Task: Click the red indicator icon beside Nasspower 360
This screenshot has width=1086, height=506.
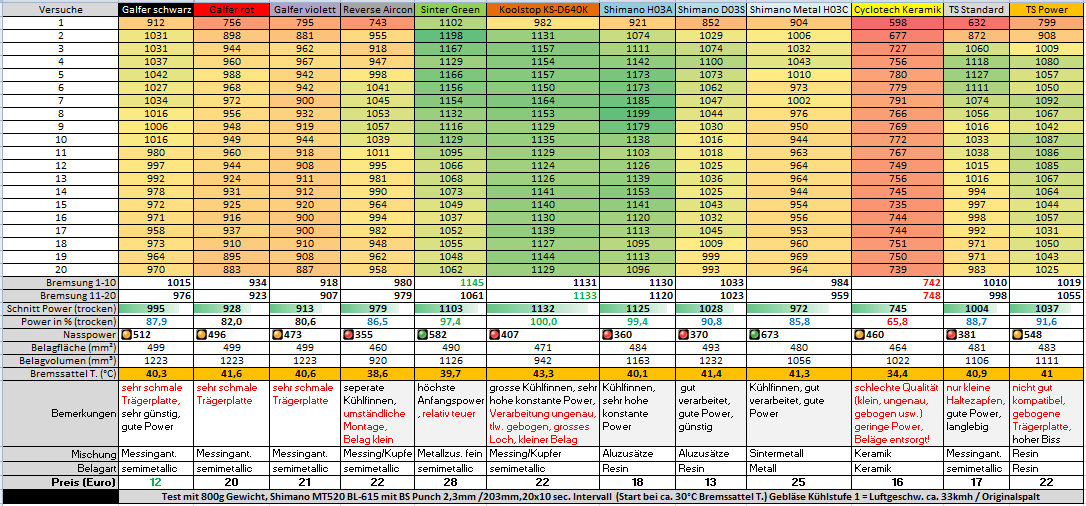Action: pos(607,336)
